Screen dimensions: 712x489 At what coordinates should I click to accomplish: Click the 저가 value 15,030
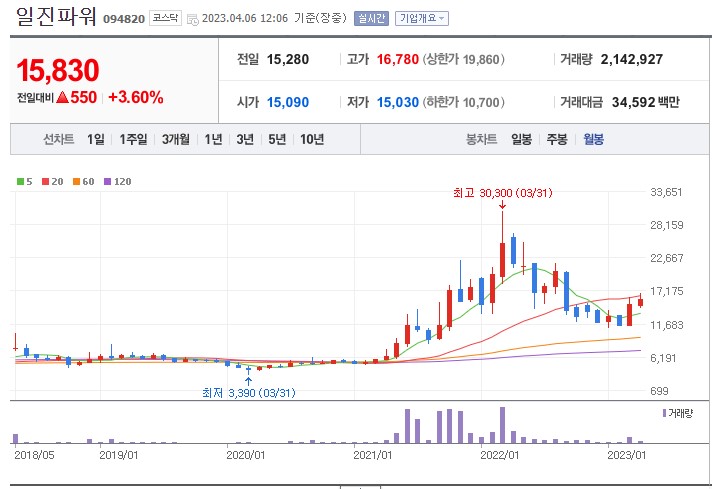coord(398,102)
